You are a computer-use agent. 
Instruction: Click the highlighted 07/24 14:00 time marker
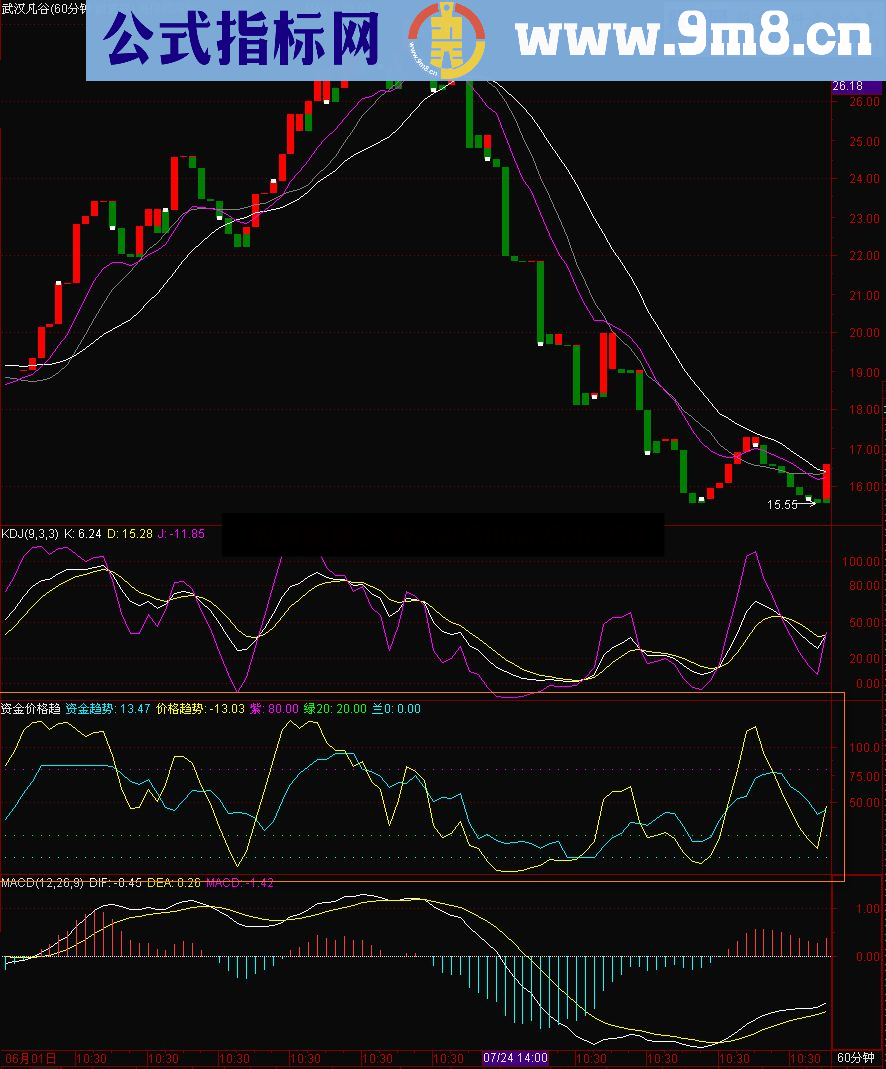pyautogui.click(x=515, y=1057)
